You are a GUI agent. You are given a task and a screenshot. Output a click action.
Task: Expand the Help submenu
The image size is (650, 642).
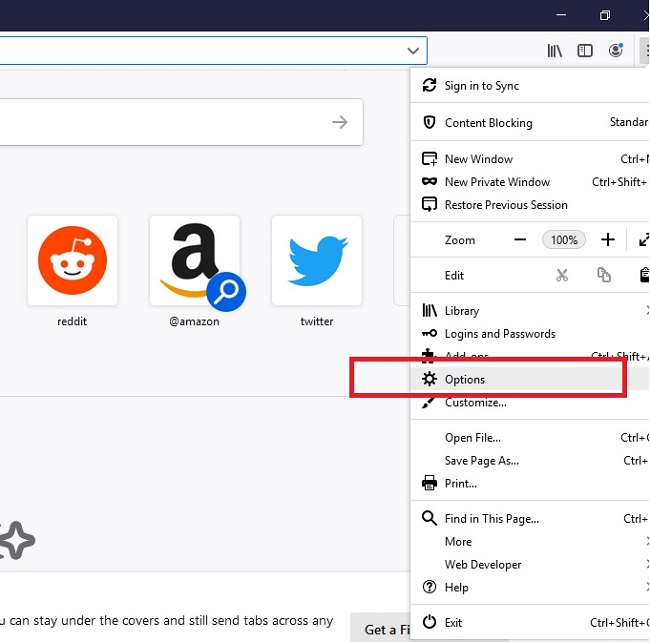[456, 587]
